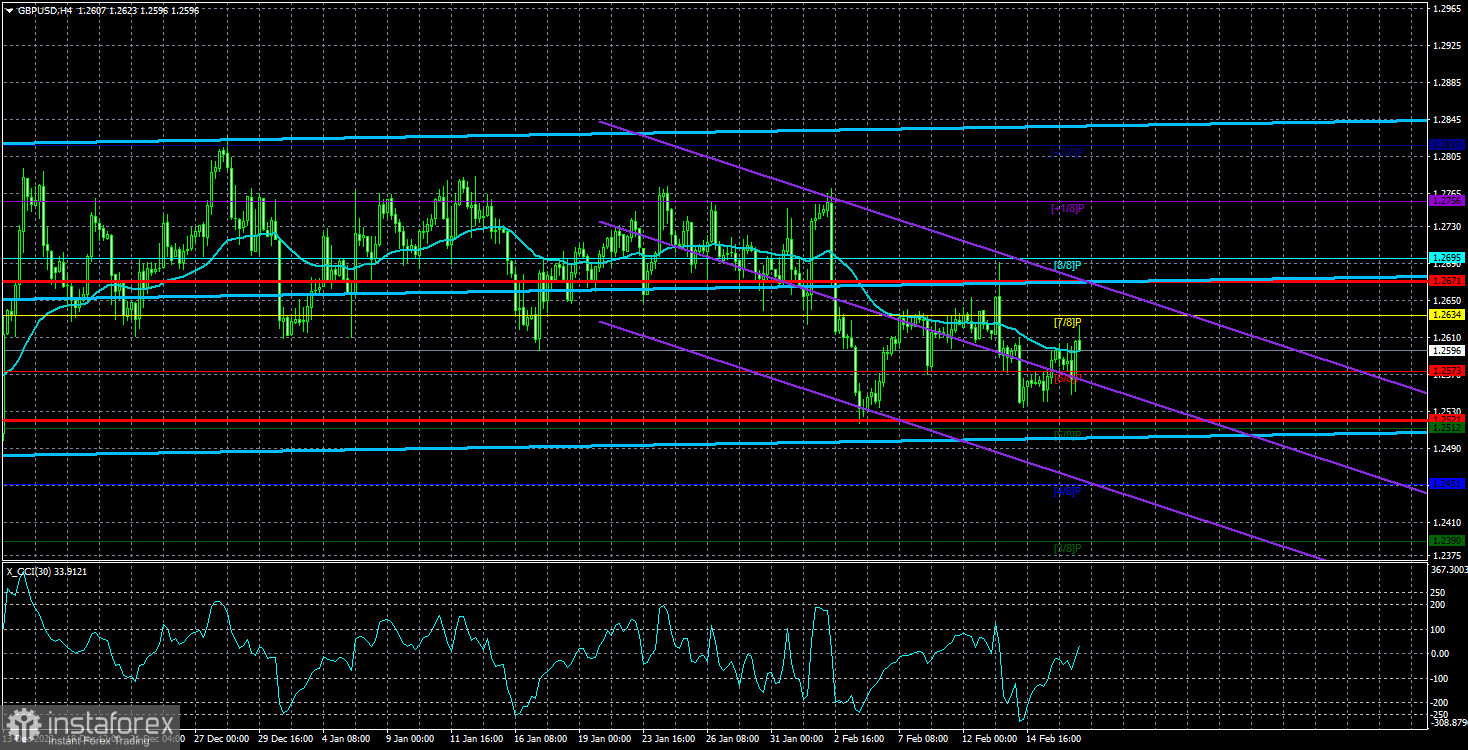The height and width of the screenshot is (750, 1468).
Task: Select the 1.2730 price scale value
Action: point(1445,228)
